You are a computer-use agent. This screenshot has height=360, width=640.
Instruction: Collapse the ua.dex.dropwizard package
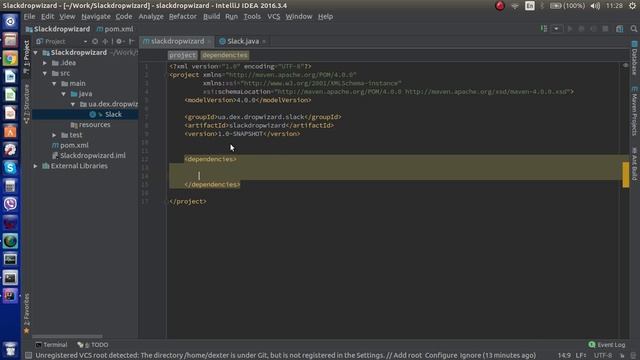point(73,104)
